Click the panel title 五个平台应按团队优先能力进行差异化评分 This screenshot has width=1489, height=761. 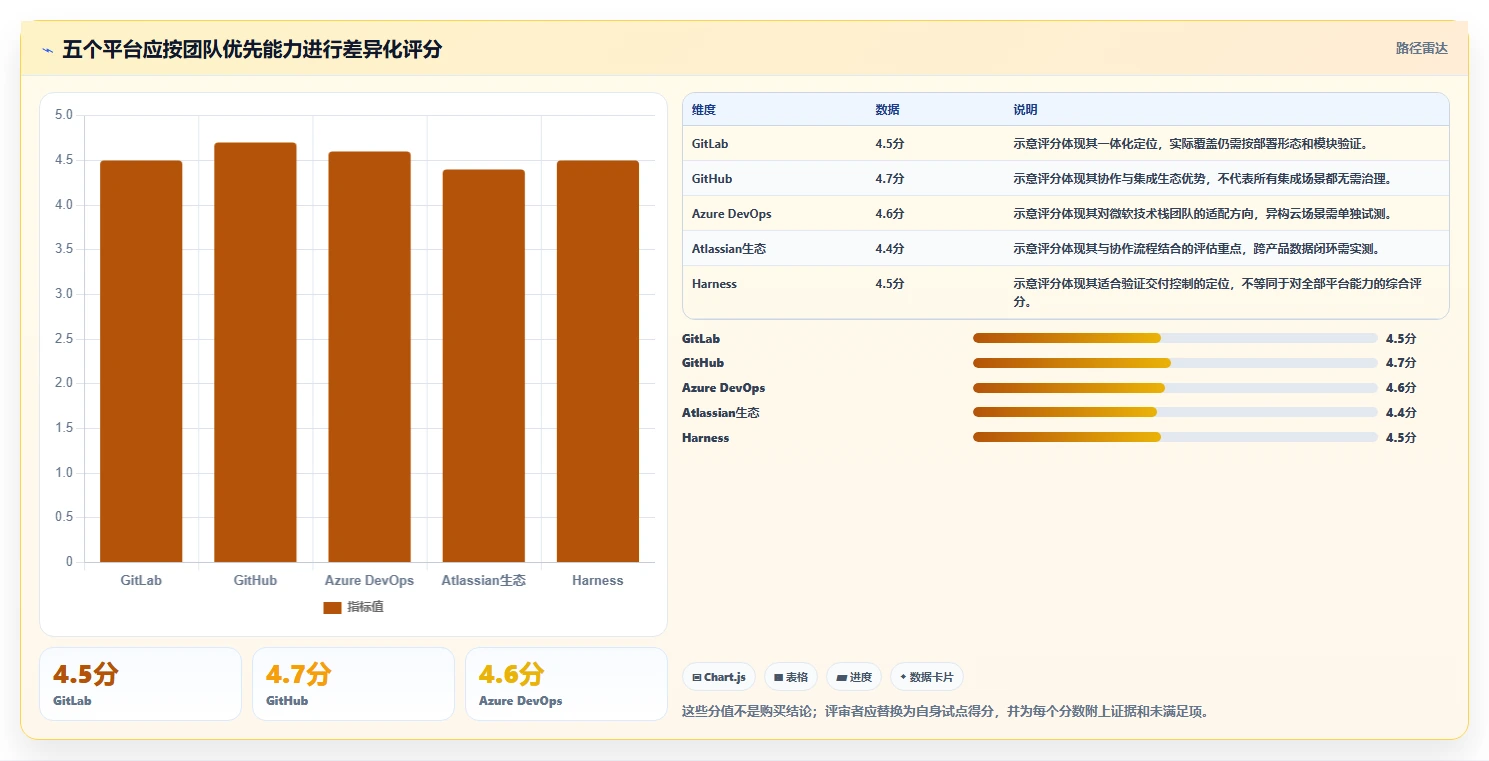point(252,50)
